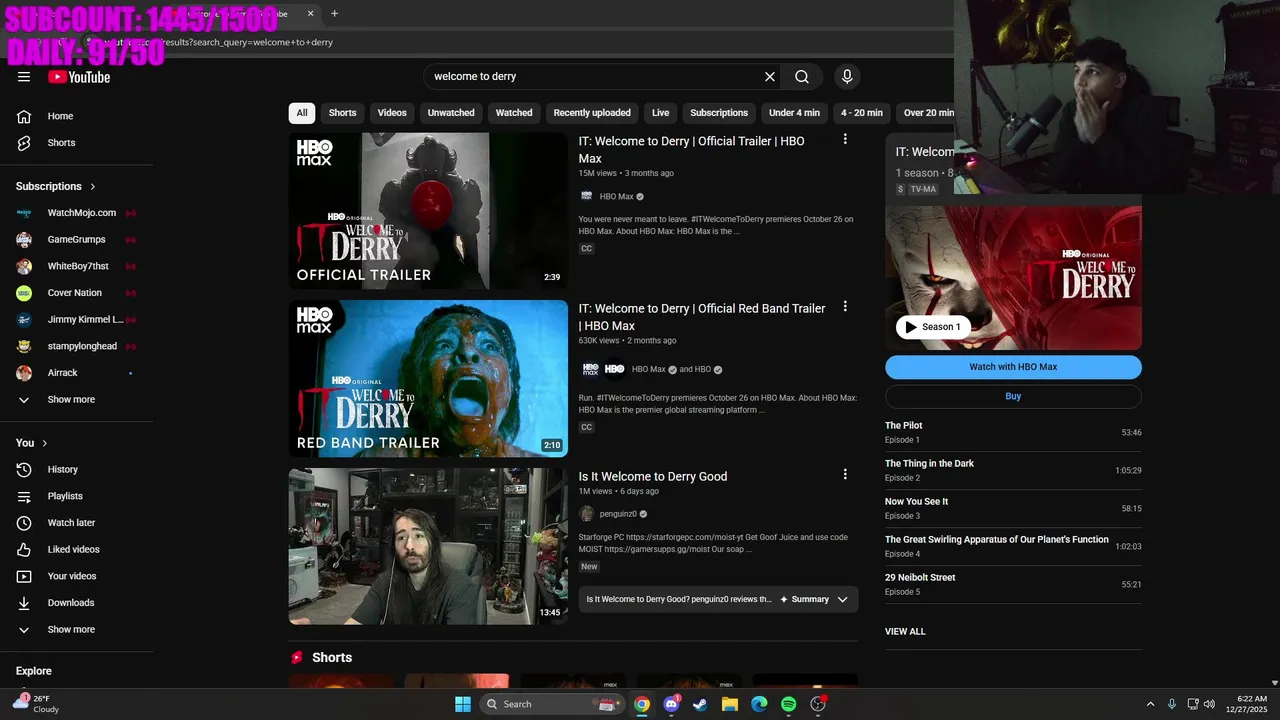Open more options for Is It Welcome to Derry Good

[845, 475]
